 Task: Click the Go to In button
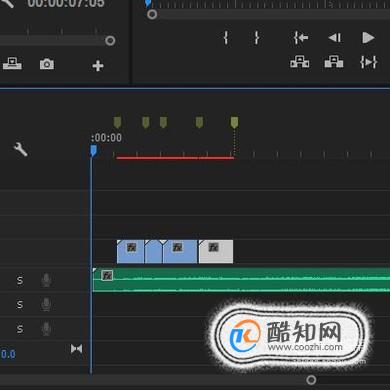click(x=301, y=38)
